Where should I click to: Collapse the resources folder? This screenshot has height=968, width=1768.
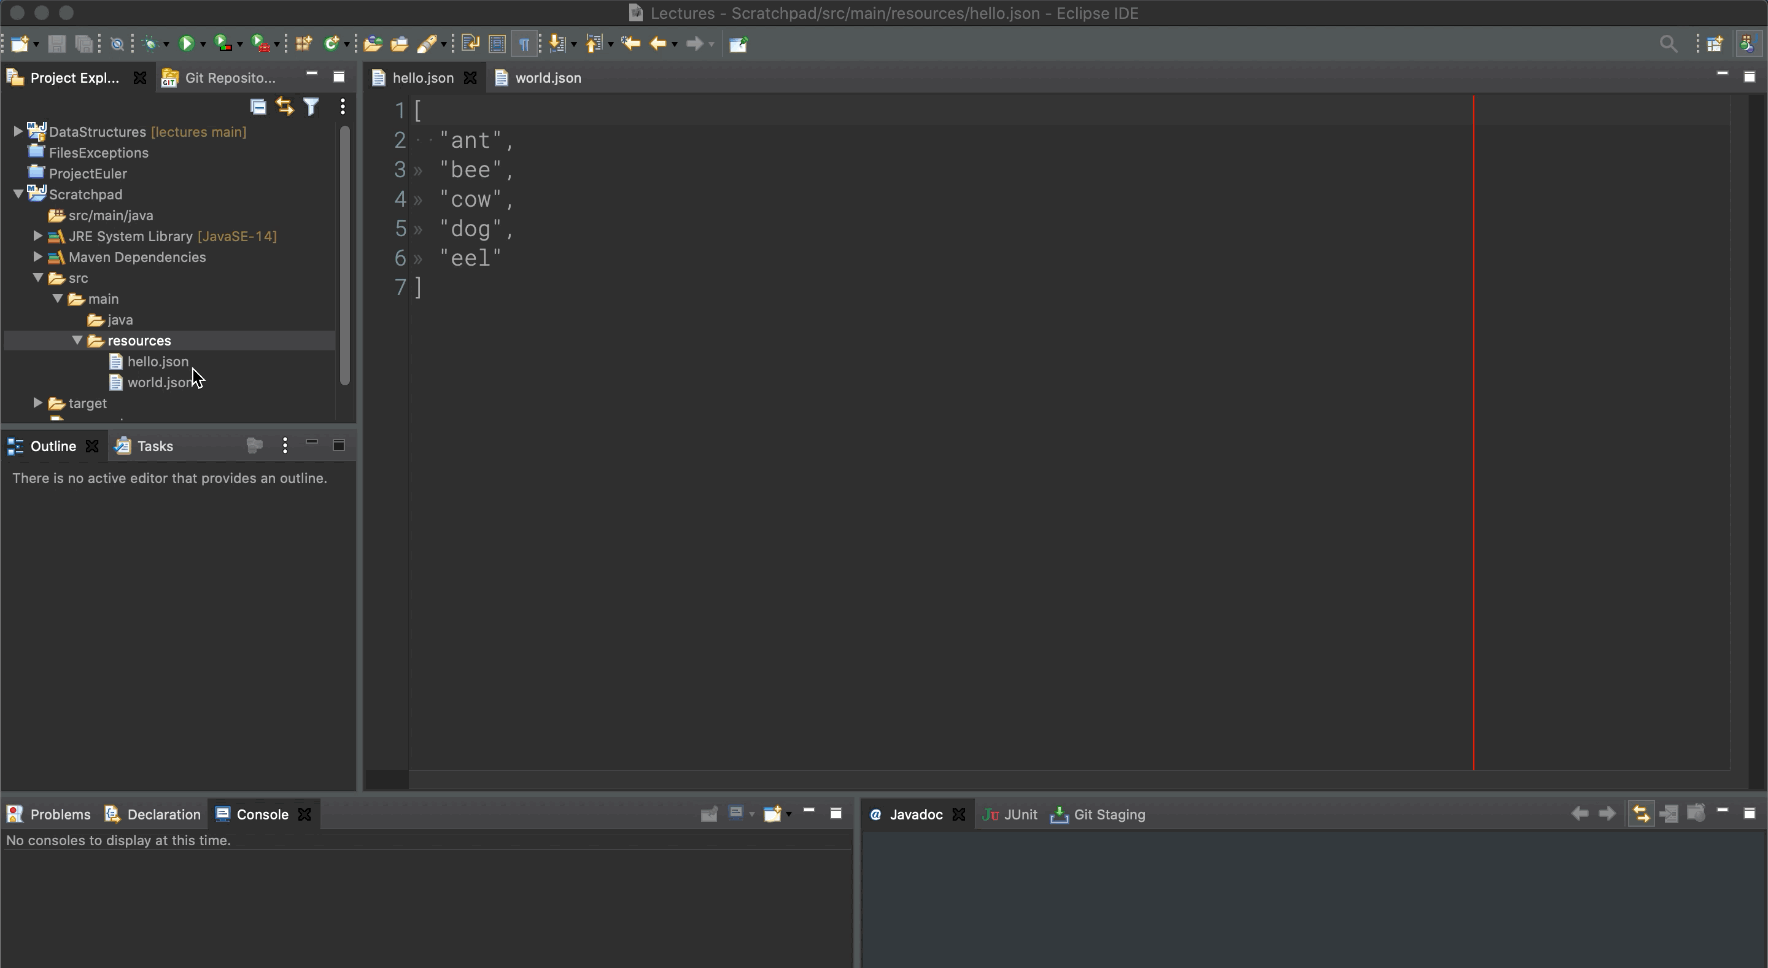(x=77, y=340)
